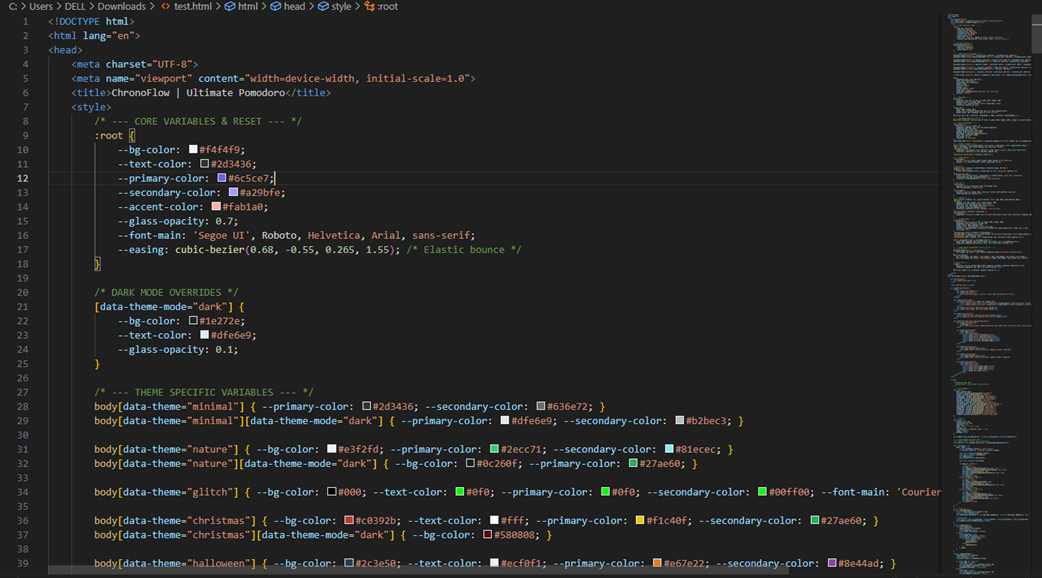Click the #a29bfe secondary color swatch
The height and width of the screenshot is (578, 1042).
pyautogui.click(x=233, y=193)
